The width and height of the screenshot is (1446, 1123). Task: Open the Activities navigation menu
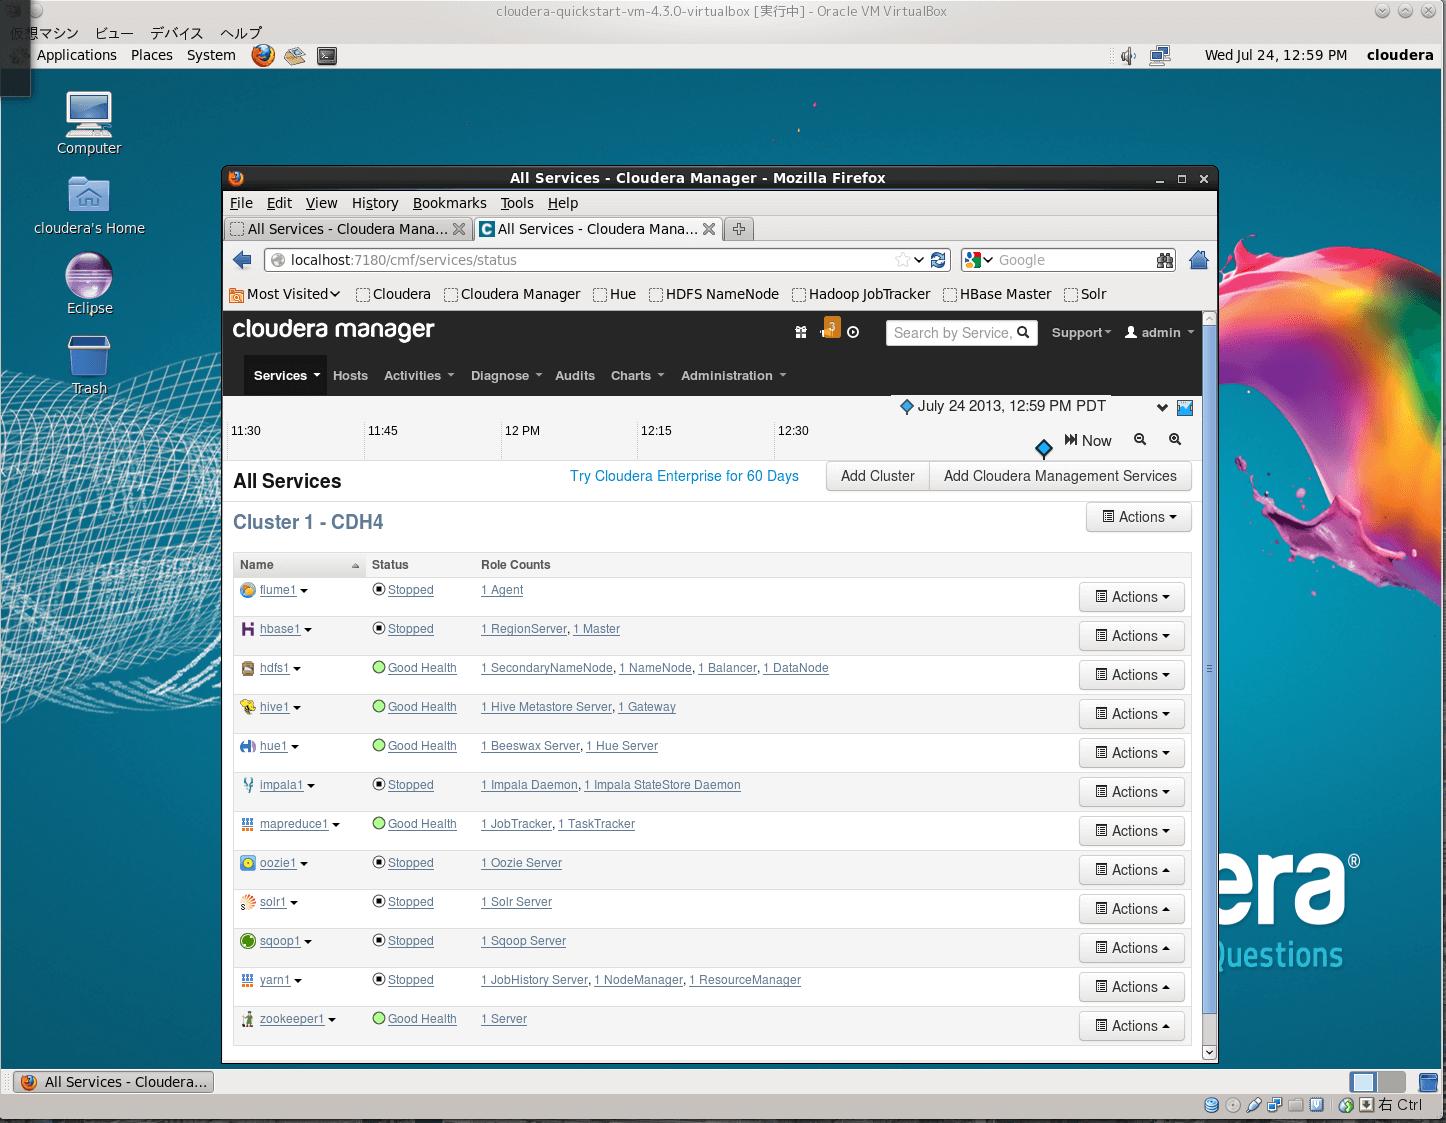pos(419,376)
